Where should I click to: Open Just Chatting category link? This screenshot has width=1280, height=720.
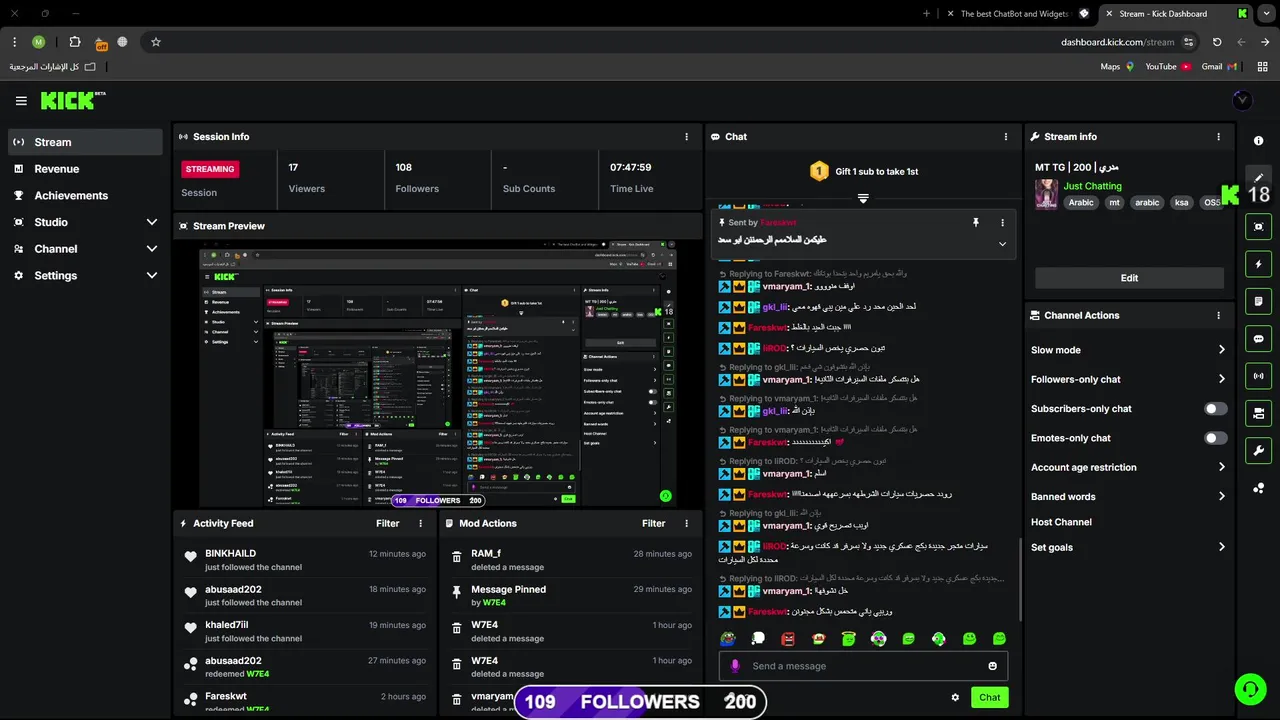coord(1092,186)
